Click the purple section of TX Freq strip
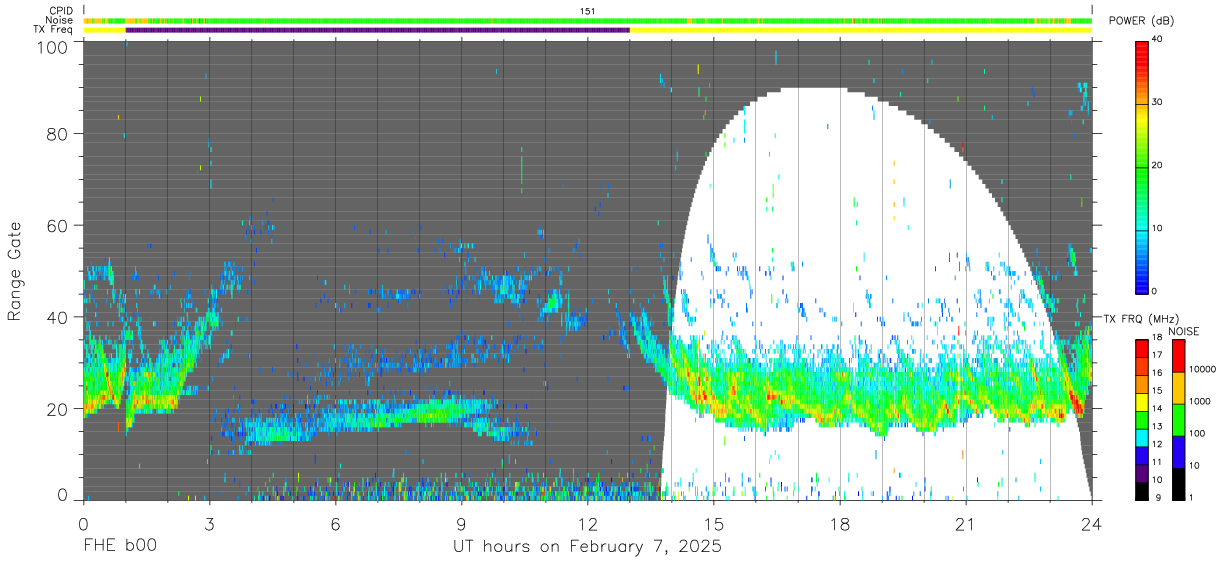This screenshot has width=1228, height=567. [x=378, y=30]
